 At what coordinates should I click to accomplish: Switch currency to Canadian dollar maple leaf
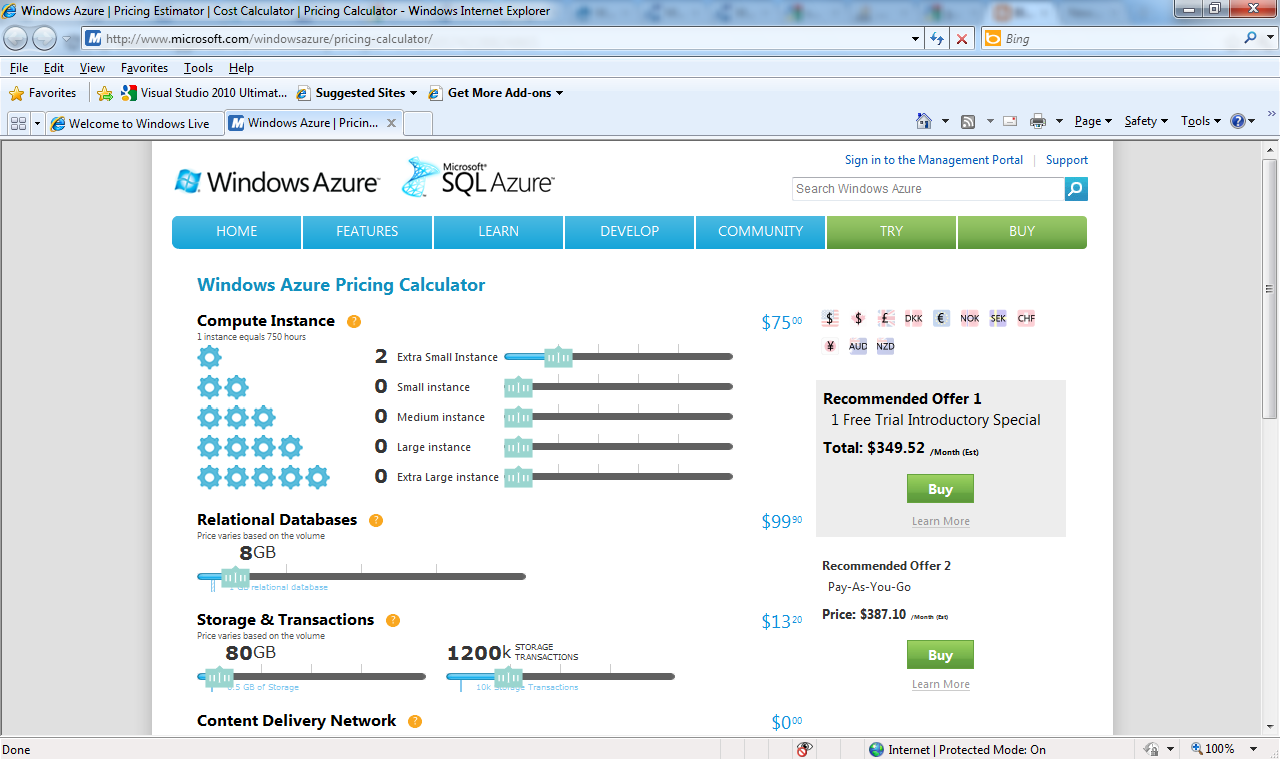click(858, 319)
